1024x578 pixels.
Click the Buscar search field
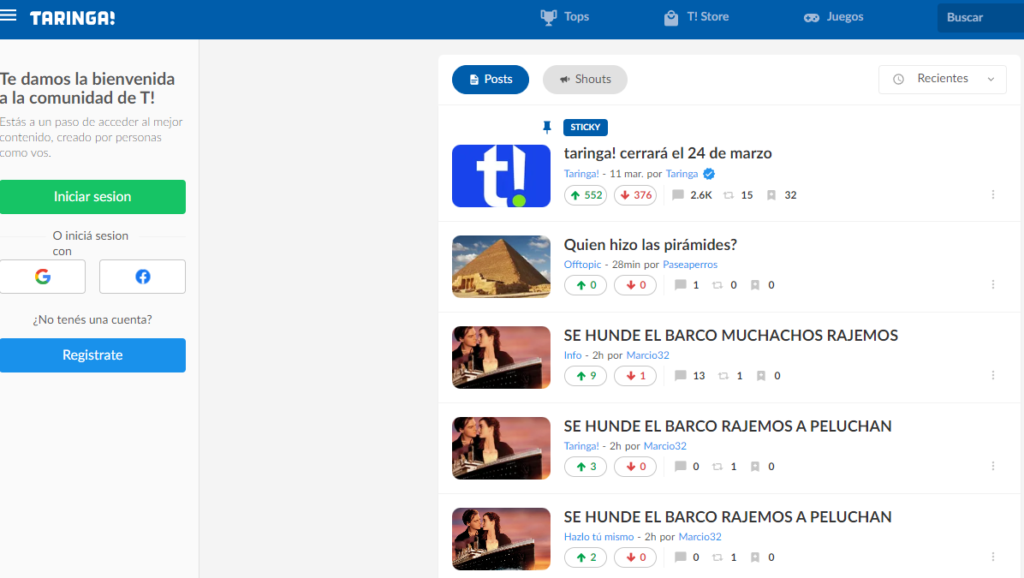pyautogui.click(x=978, y=17)
